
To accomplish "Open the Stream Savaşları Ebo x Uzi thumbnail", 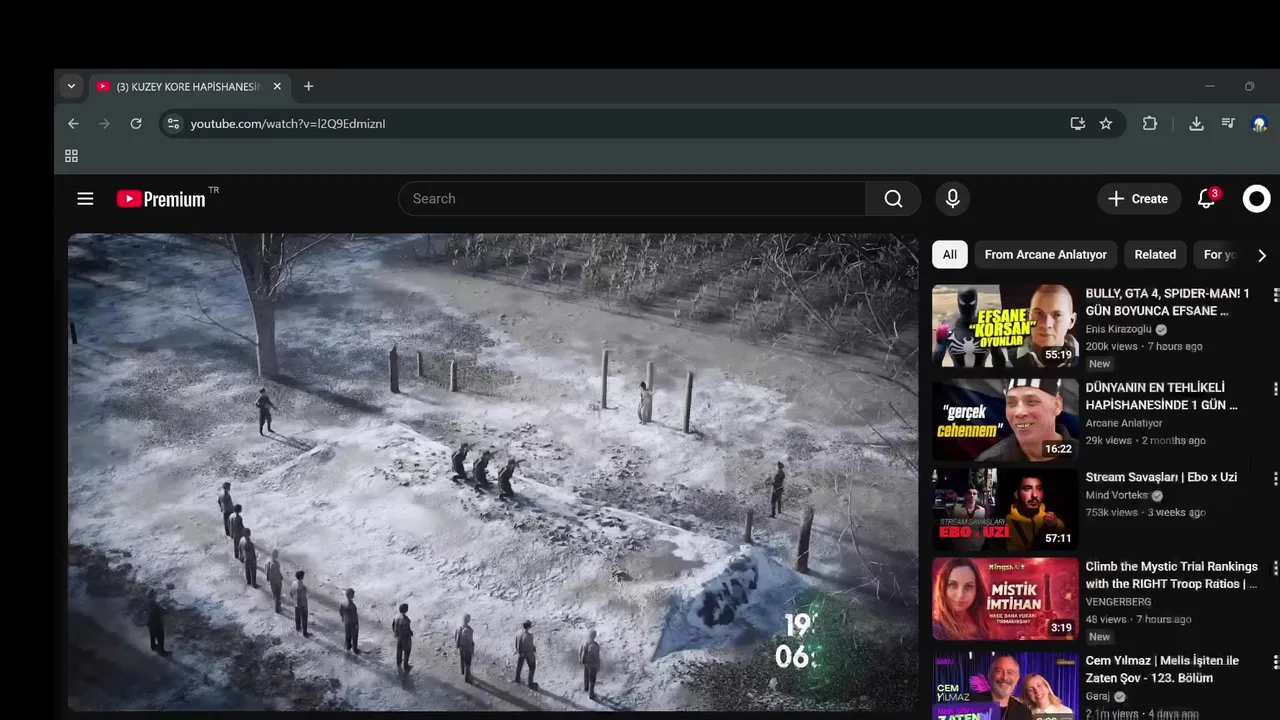I will coord(1005,510).
